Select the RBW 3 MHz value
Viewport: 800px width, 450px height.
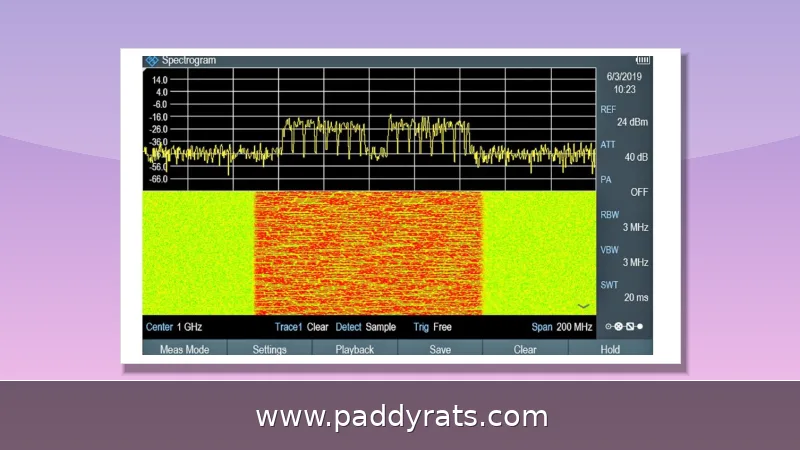click(x=624, y=221)
